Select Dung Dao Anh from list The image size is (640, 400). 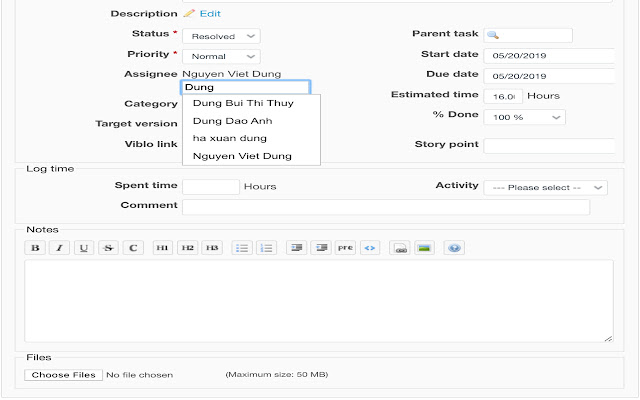tap(251, 121)
